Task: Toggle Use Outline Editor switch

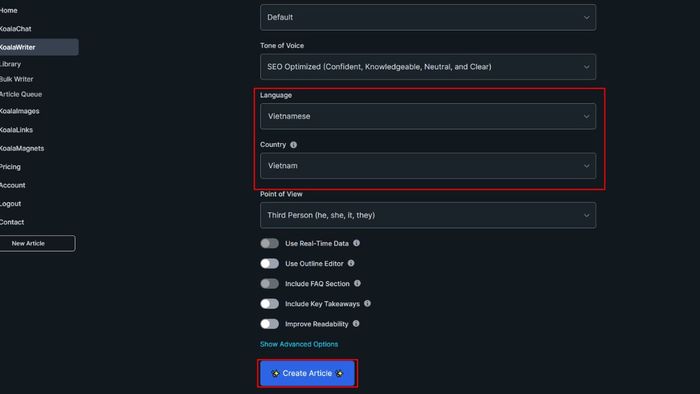Action: click(270, 263)
